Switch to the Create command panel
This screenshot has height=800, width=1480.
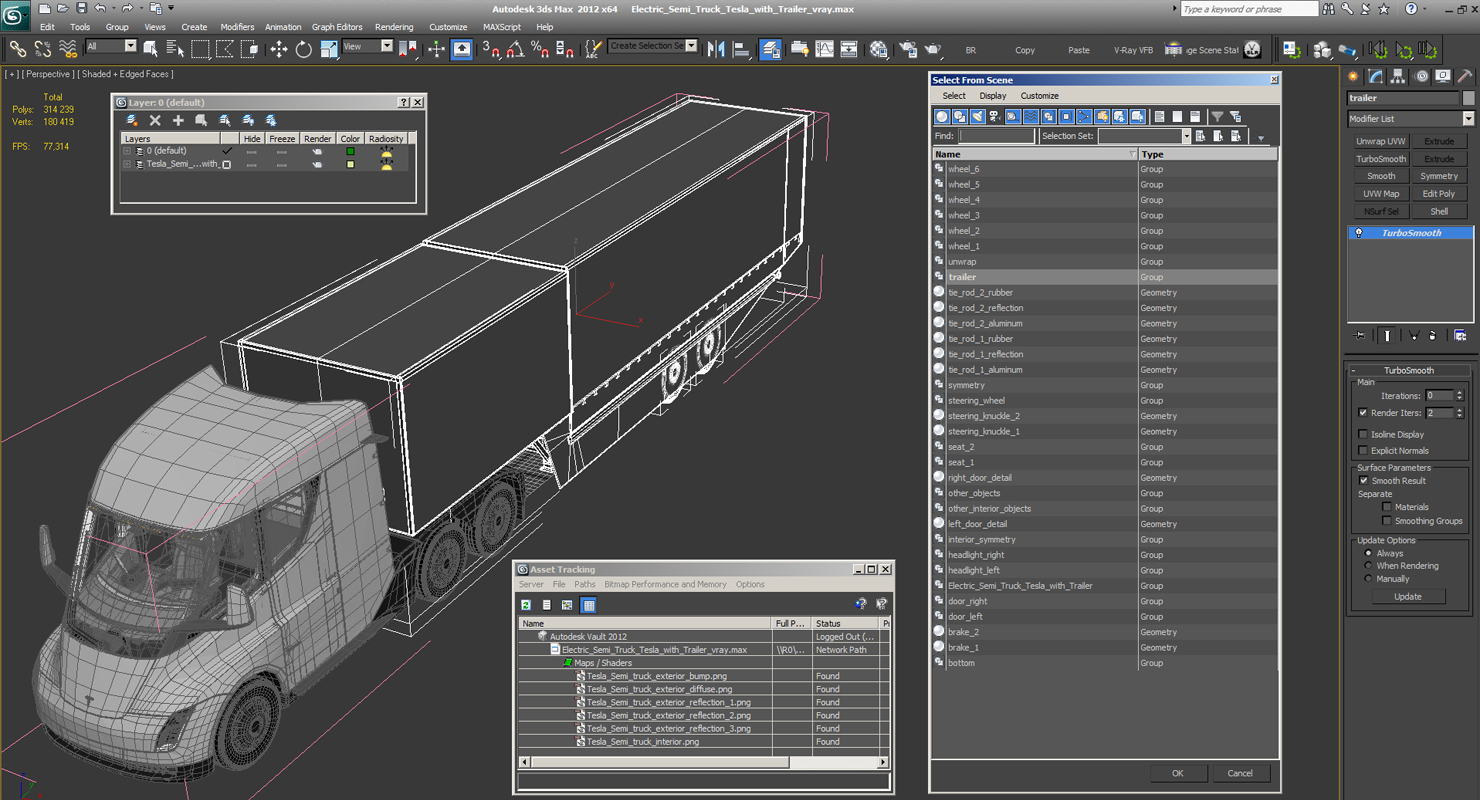click(x=1354, y=76)
